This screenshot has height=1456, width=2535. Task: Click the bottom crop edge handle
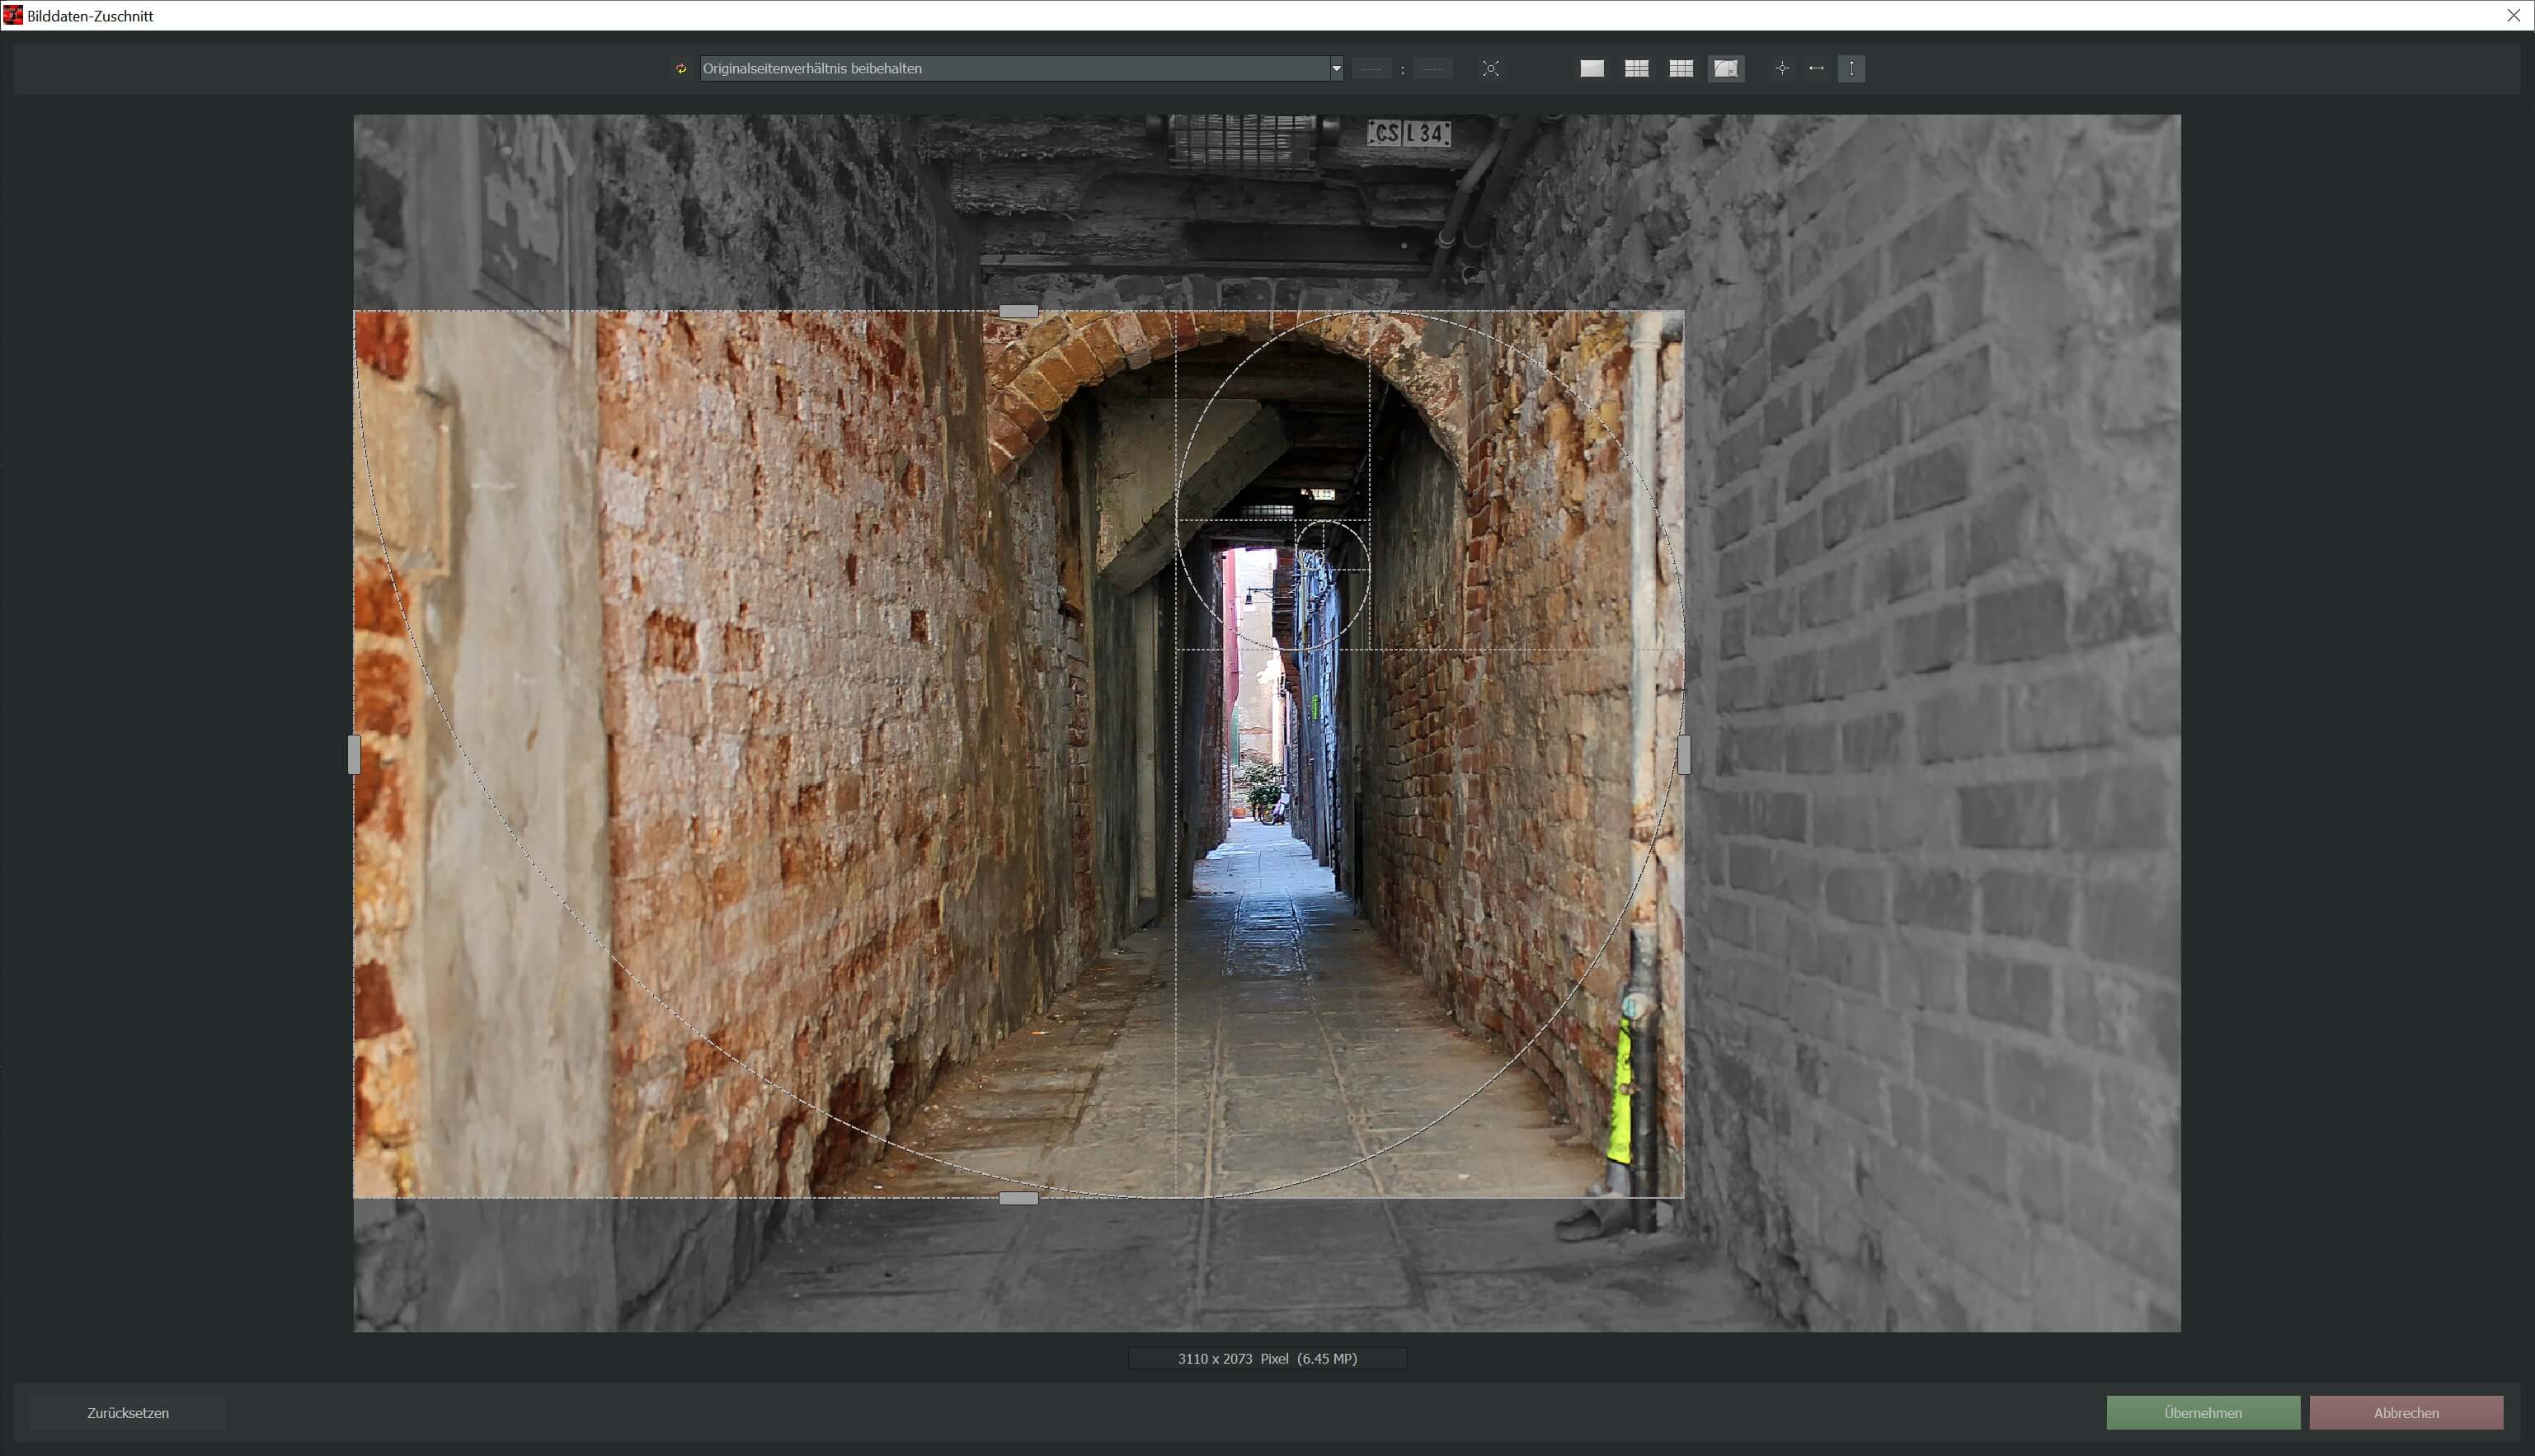(x=1018, y=1198)
